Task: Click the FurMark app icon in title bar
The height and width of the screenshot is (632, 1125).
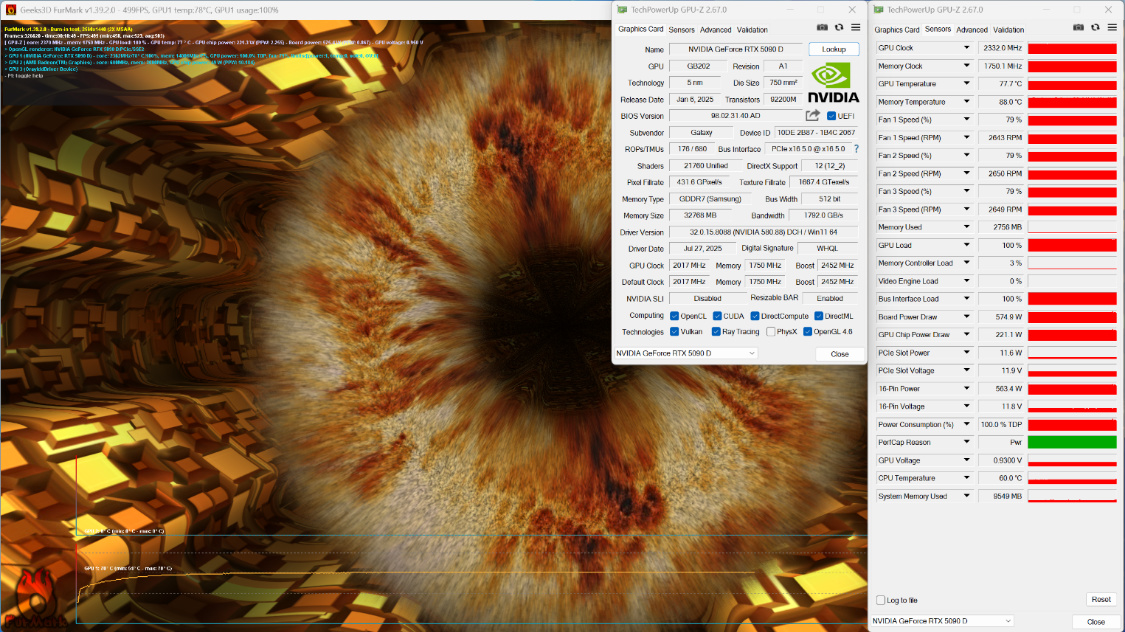Action: pyautogui.click(x=11, y=10)
